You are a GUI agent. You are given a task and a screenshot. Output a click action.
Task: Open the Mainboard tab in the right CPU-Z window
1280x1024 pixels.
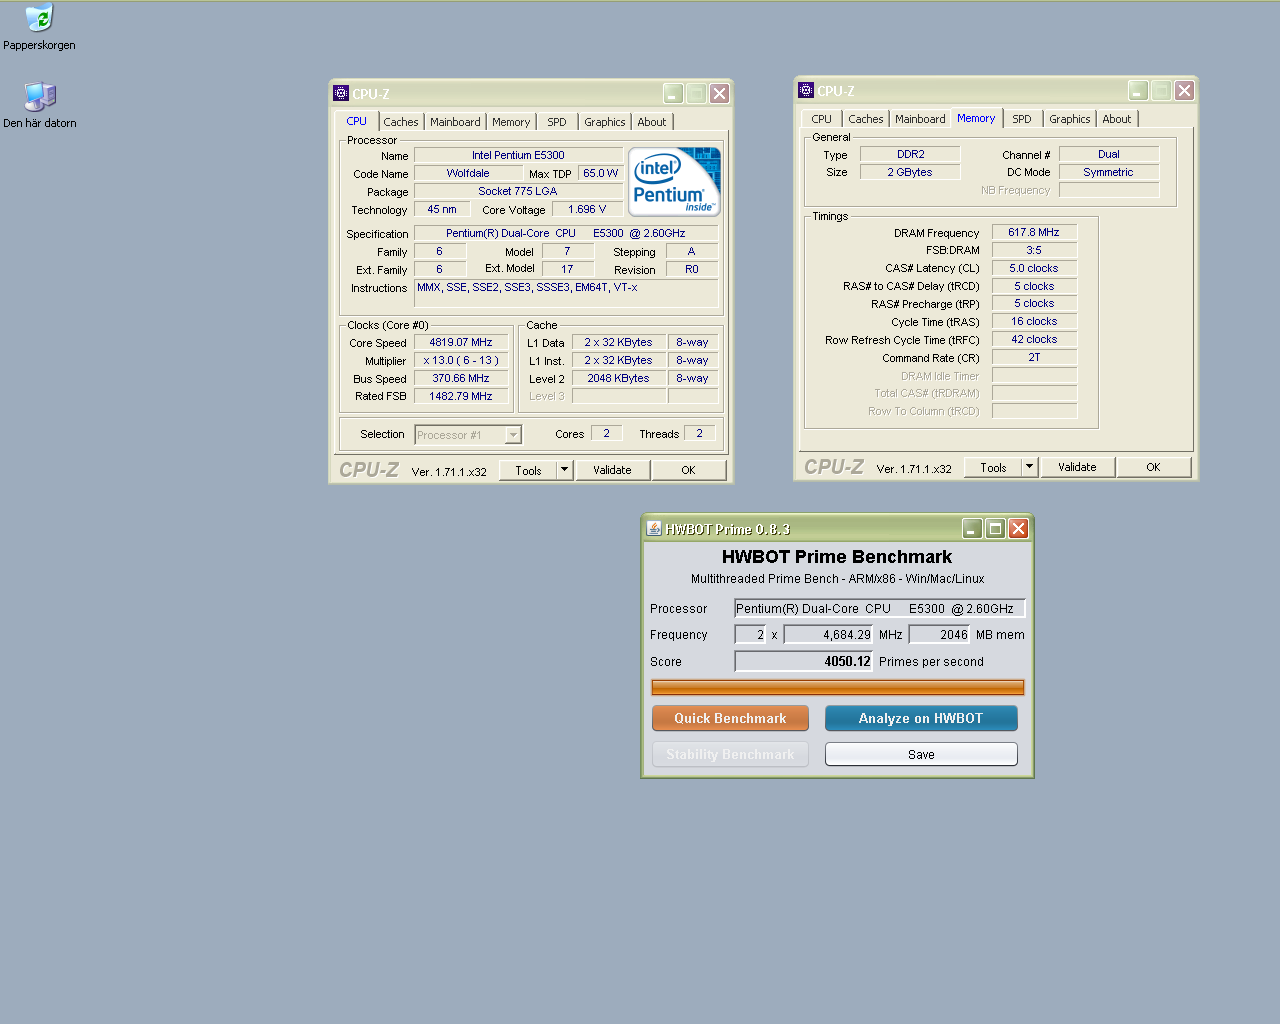pos(920,119)
